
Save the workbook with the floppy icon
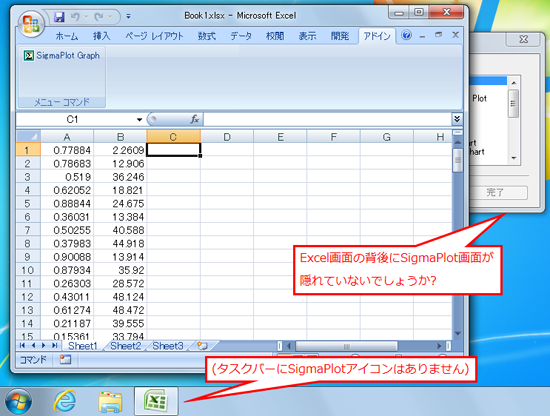[59, 16]
